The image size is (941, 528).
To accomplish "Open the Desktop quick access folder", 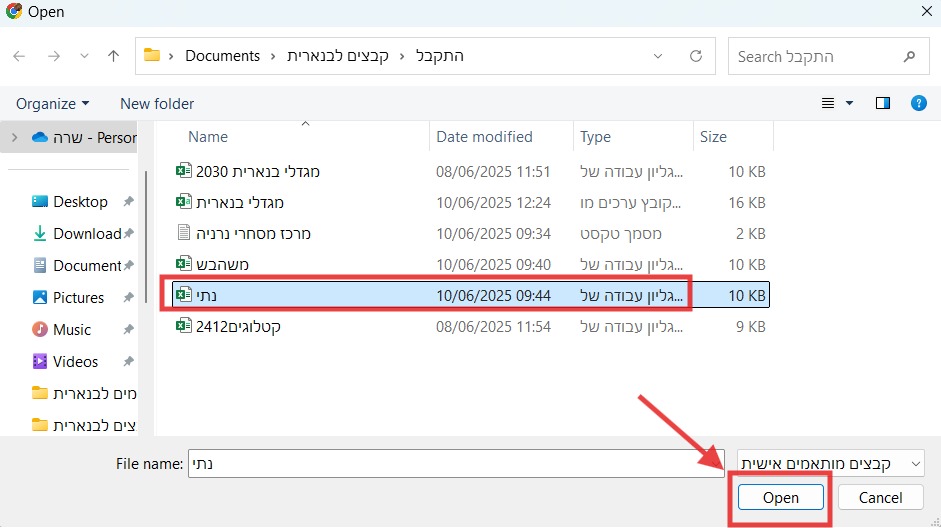I will pos(80,201).
